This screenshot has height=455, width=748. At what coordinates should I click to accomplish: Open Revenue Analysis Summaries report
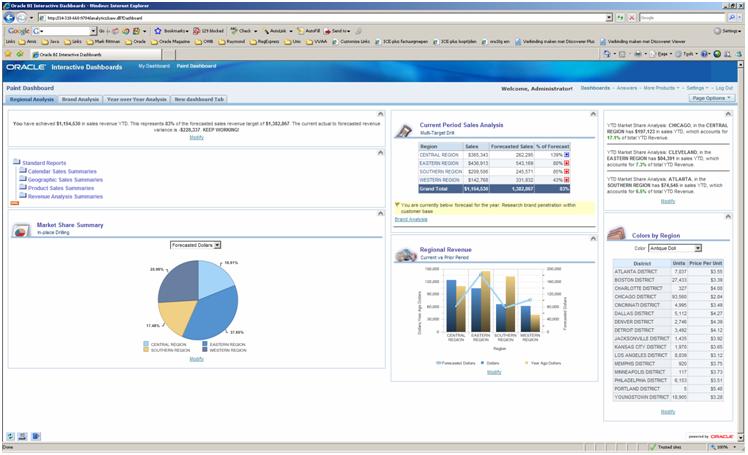(x=65, y=196)
